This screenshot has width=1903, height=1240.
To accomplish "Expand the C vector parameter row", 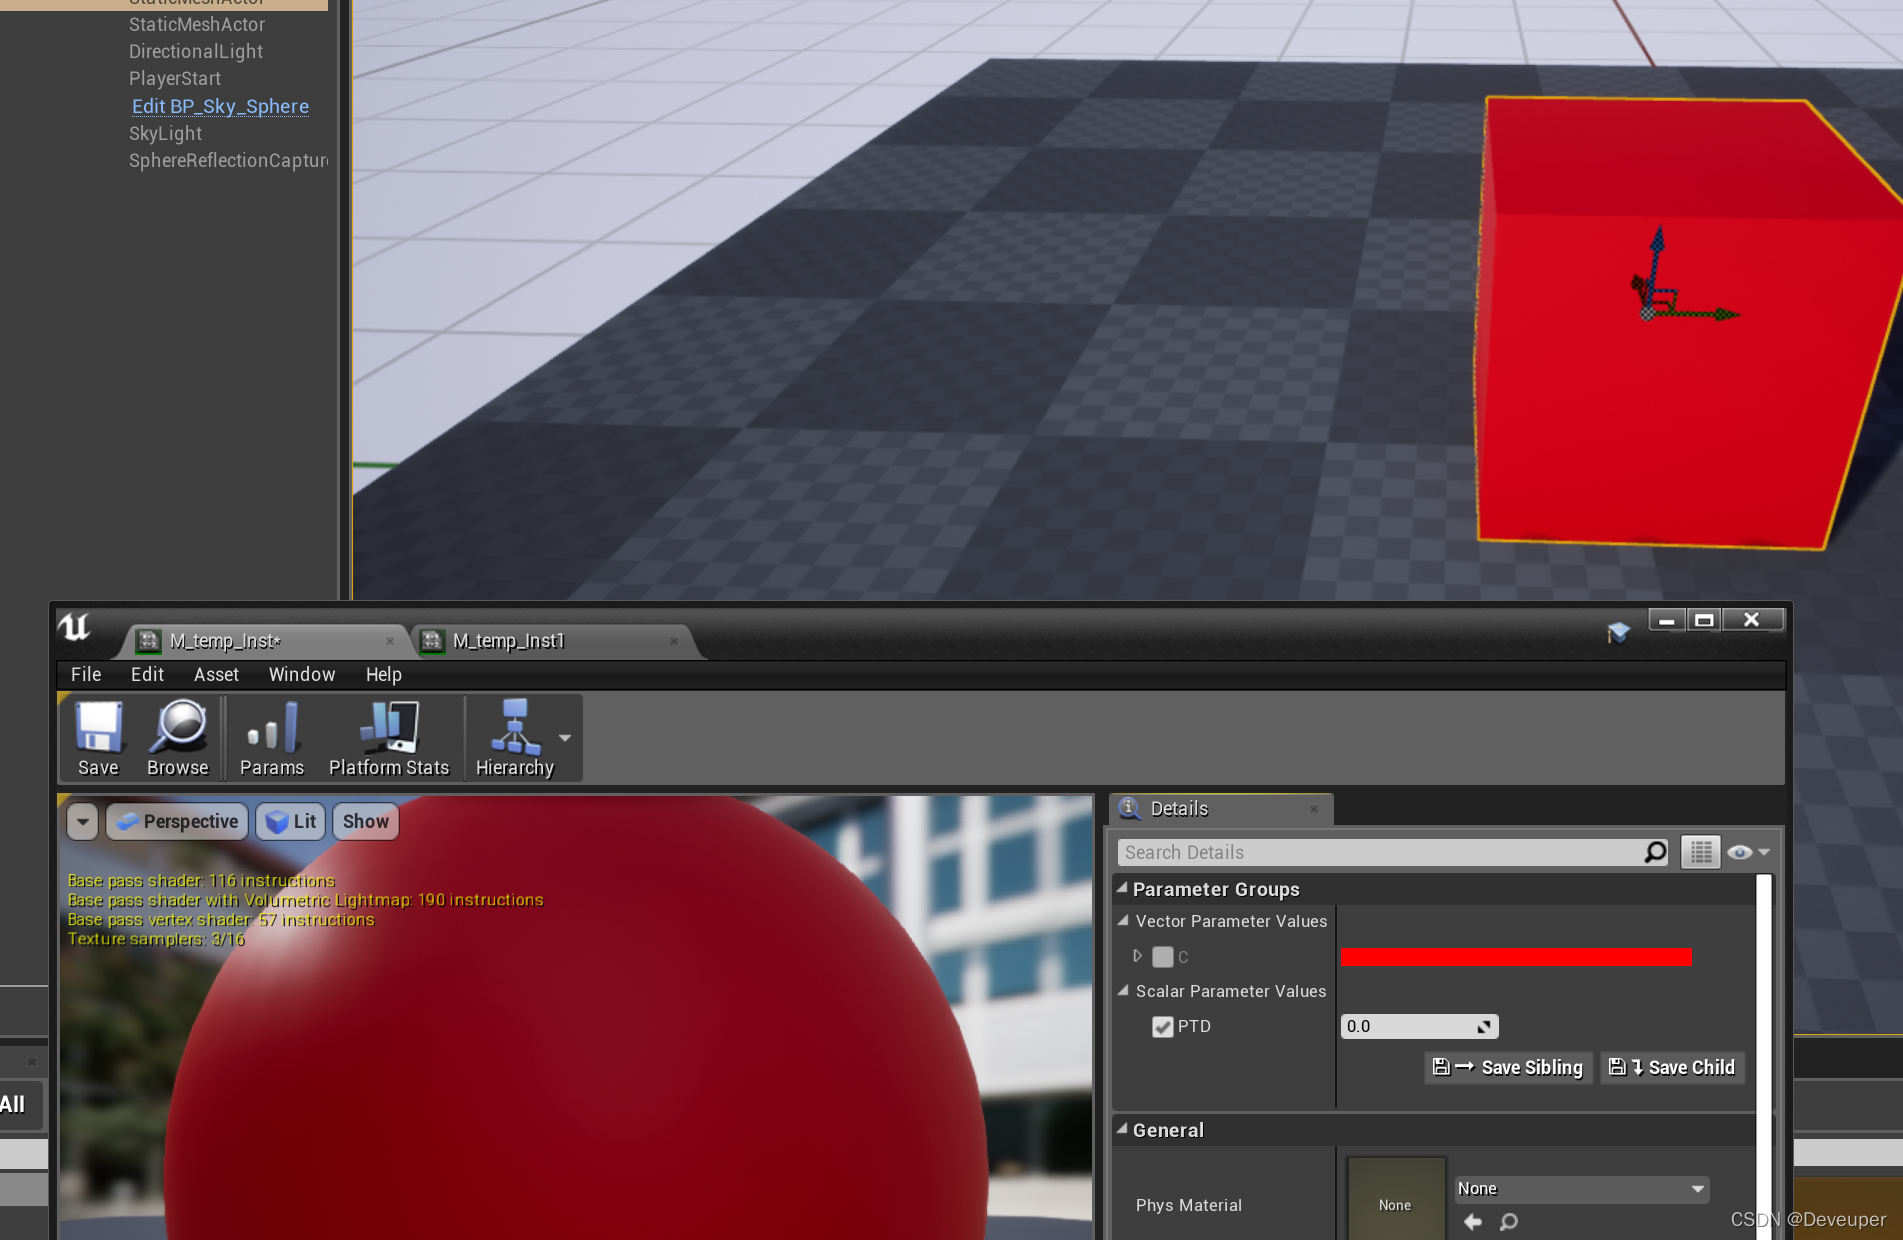I will (x=1137, y=956).
